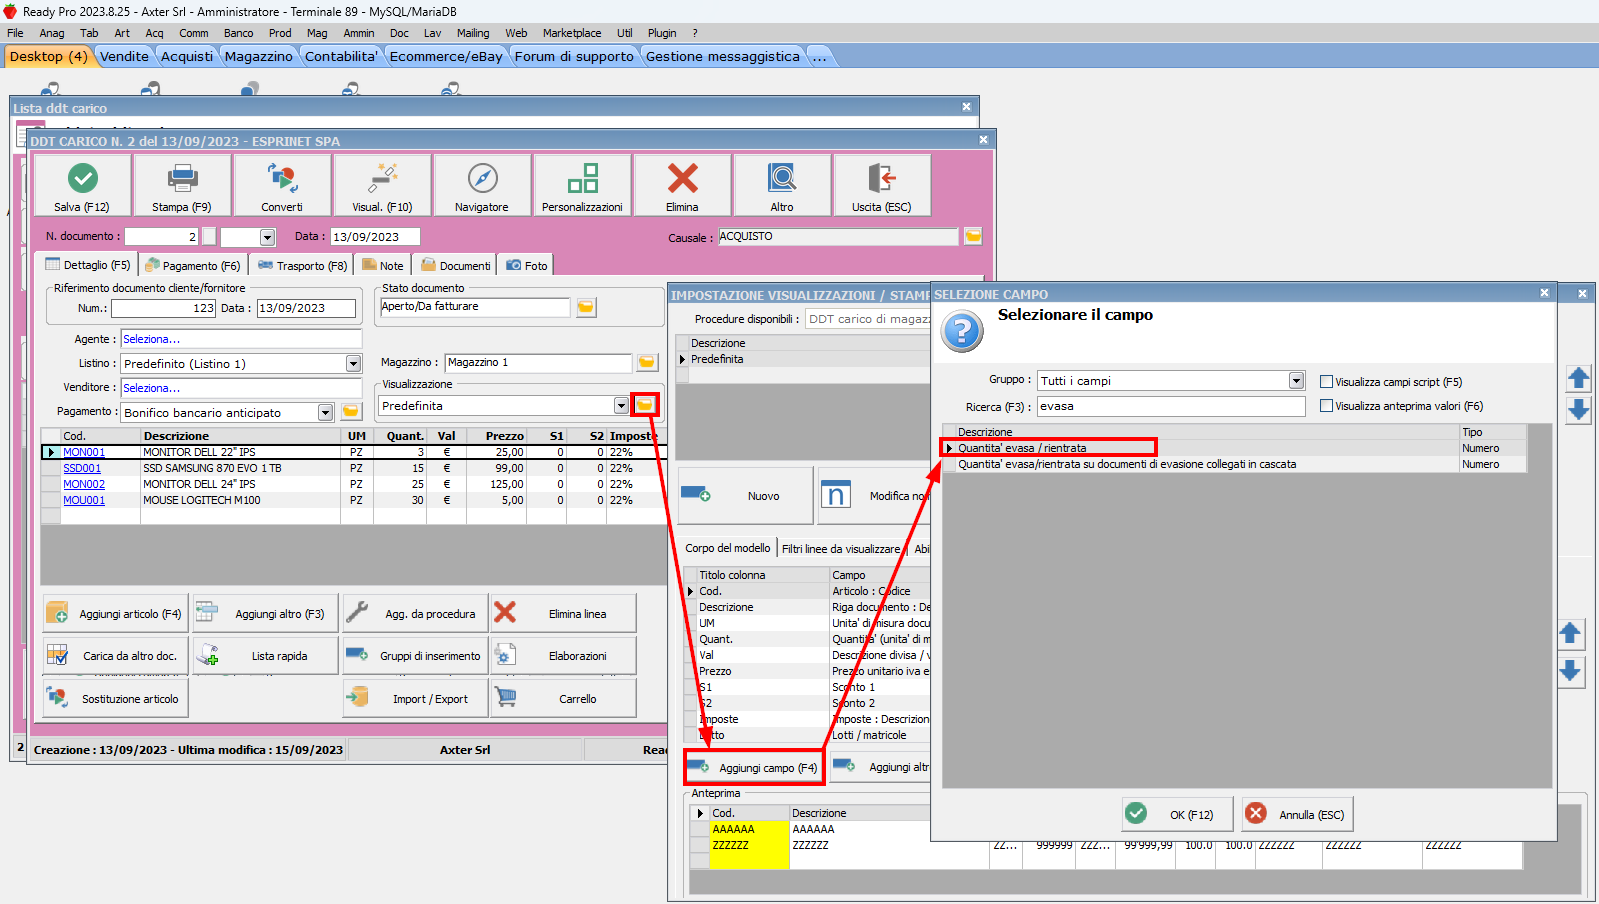
Task: Enable Visualizza campi script (F5)
Action: tap(1326, 381)
